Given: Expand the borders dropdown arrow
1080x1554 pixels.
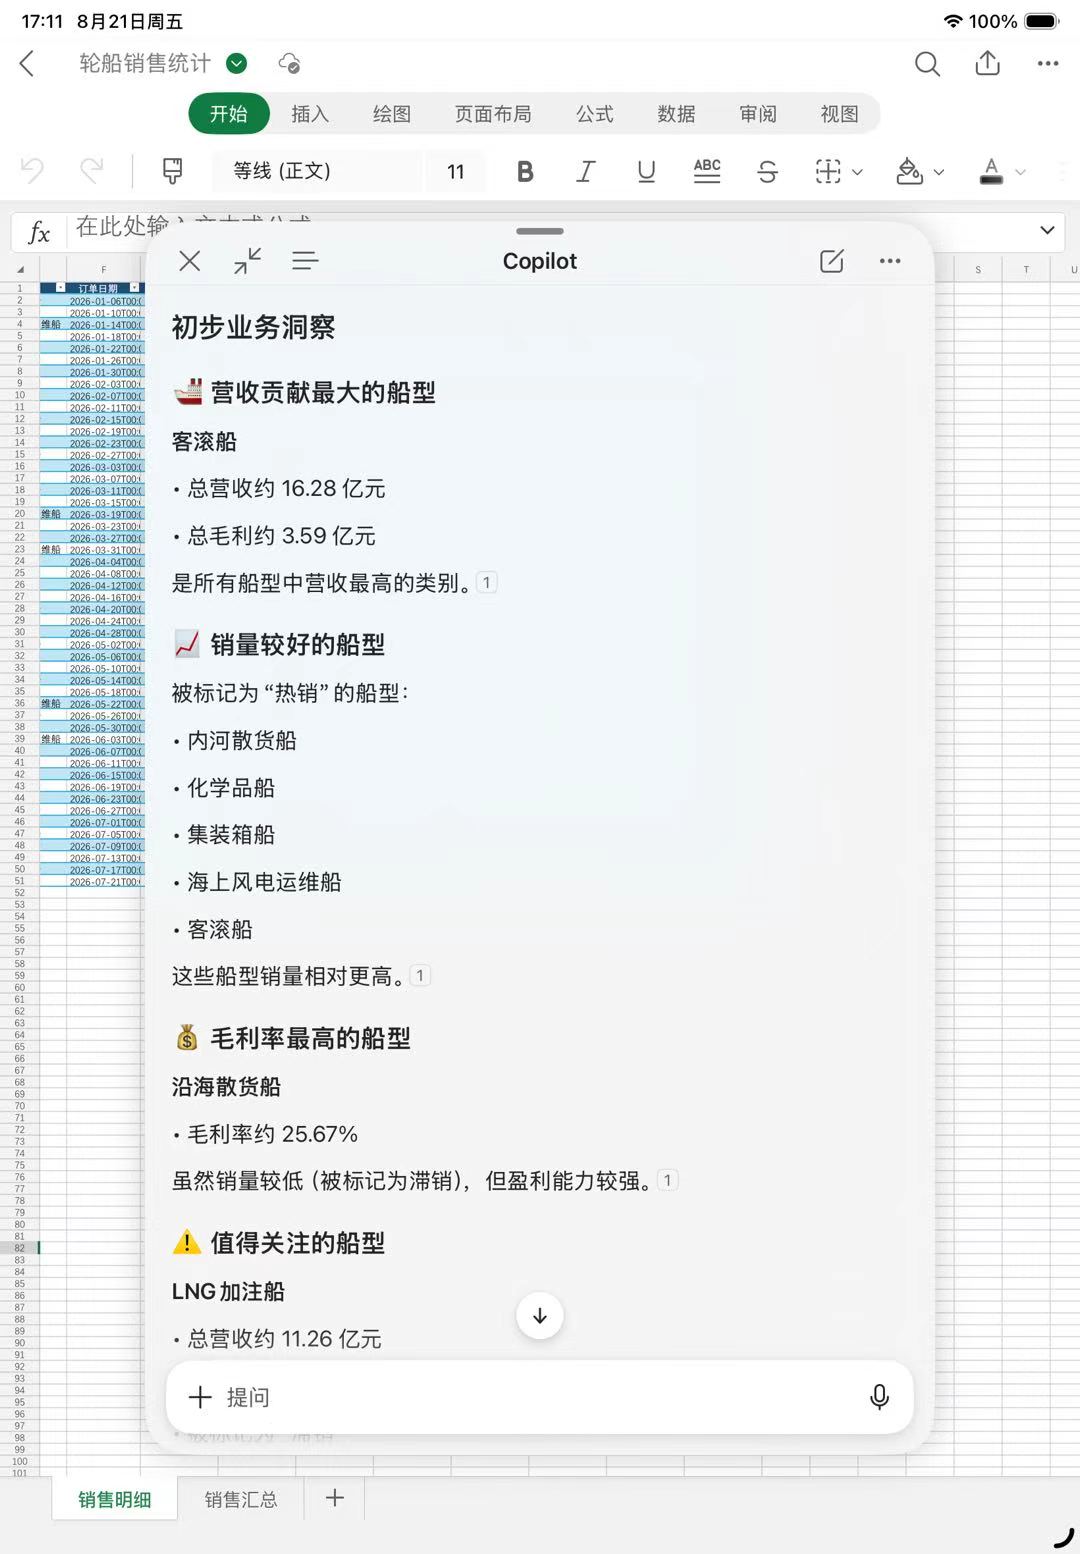Looking at the screenshot, I should [857, 173].
